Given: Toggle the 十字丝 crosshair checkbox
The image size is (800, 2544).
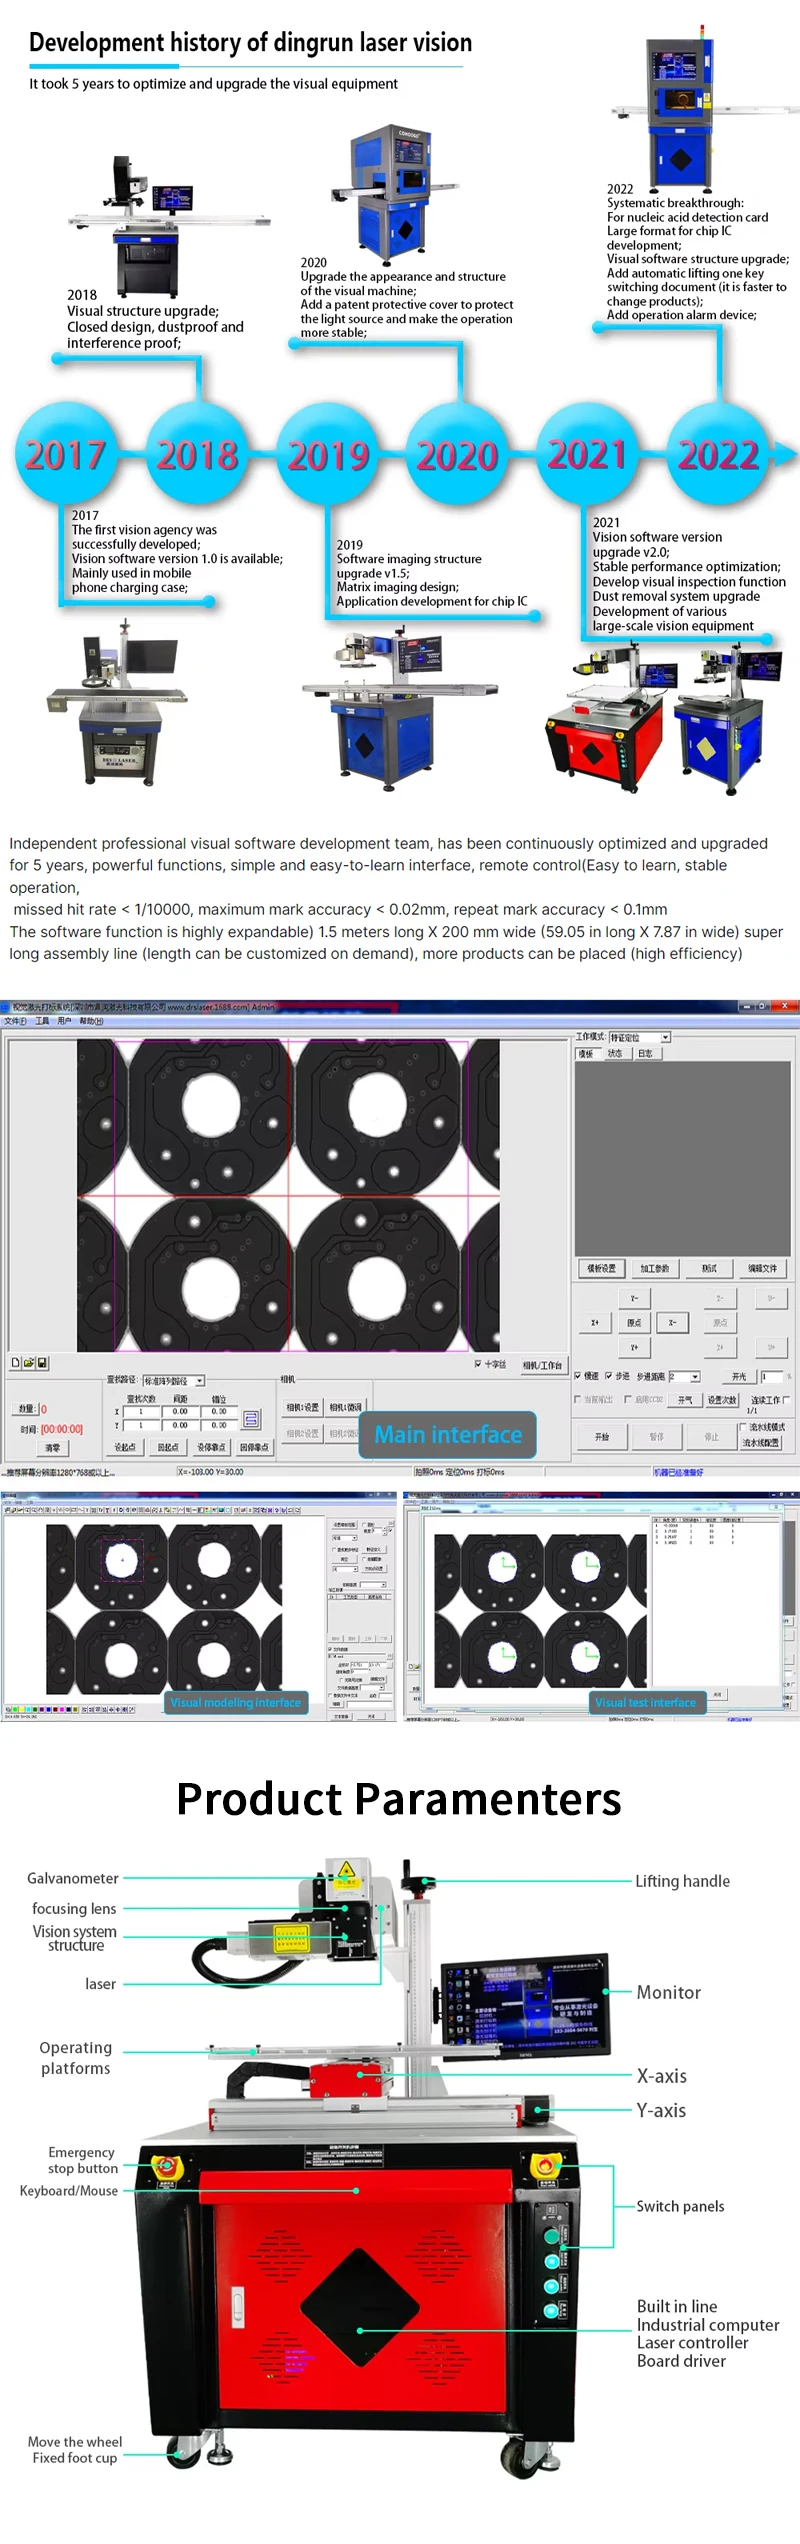Looking at the screenshot, I should (478, 1363).
